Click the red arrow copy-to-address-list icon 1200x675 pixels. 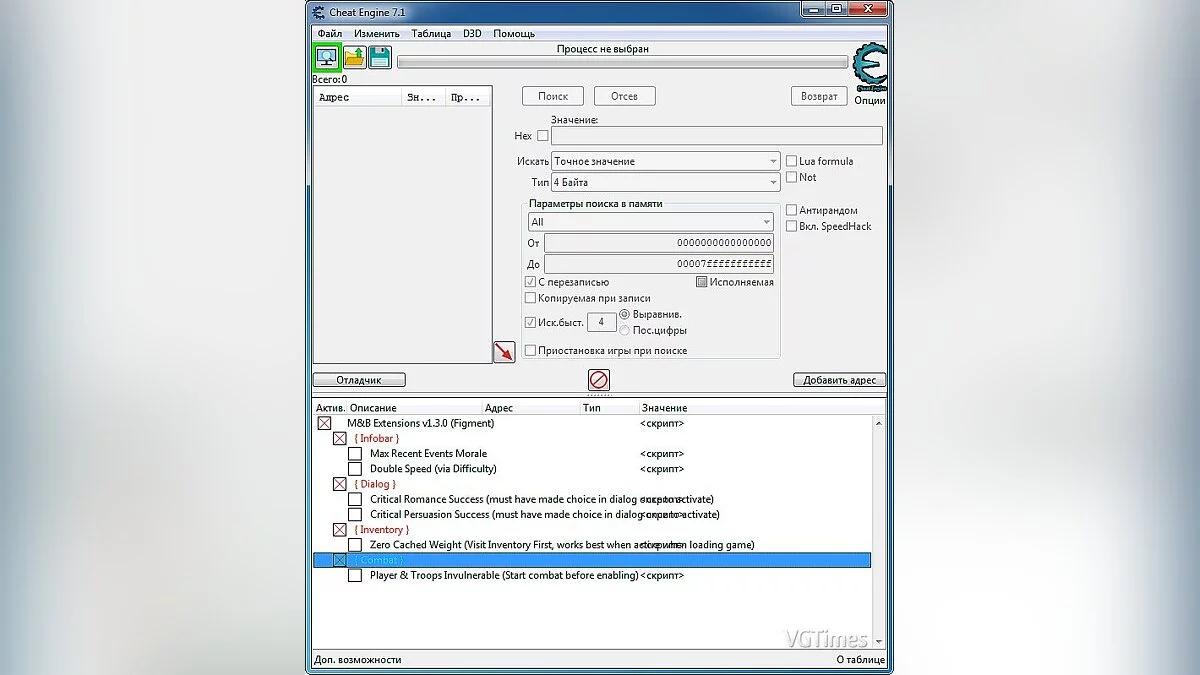coord(504,352)
